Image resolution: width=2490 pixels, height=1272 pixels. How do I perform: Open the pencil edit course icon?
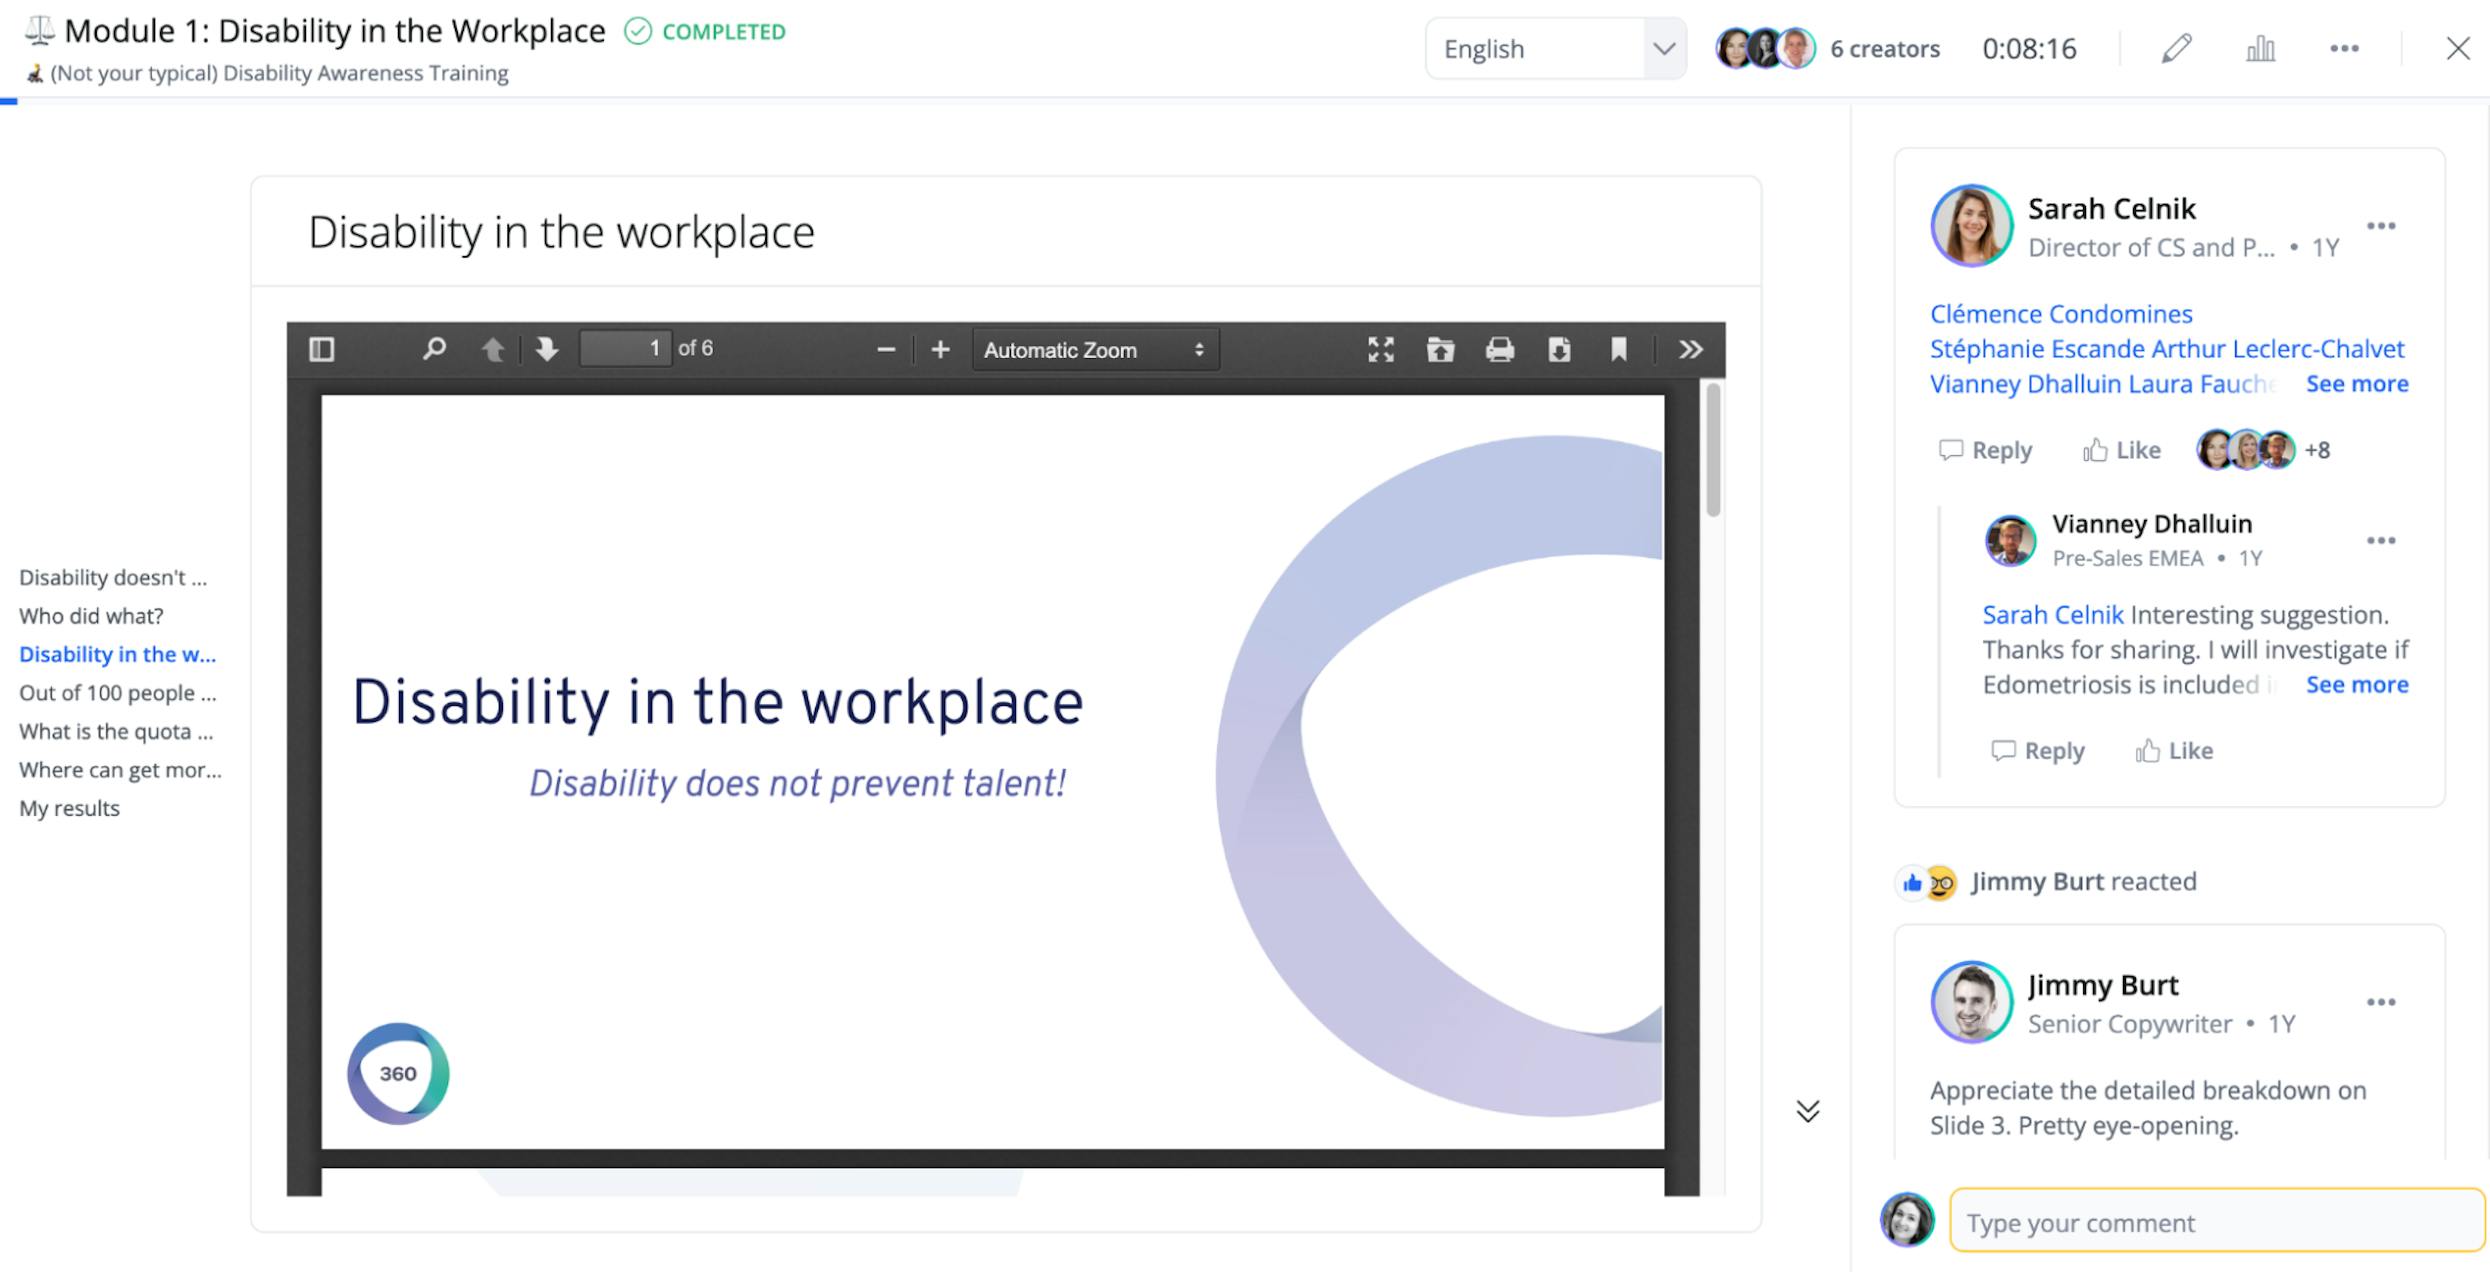[2176, 48]
